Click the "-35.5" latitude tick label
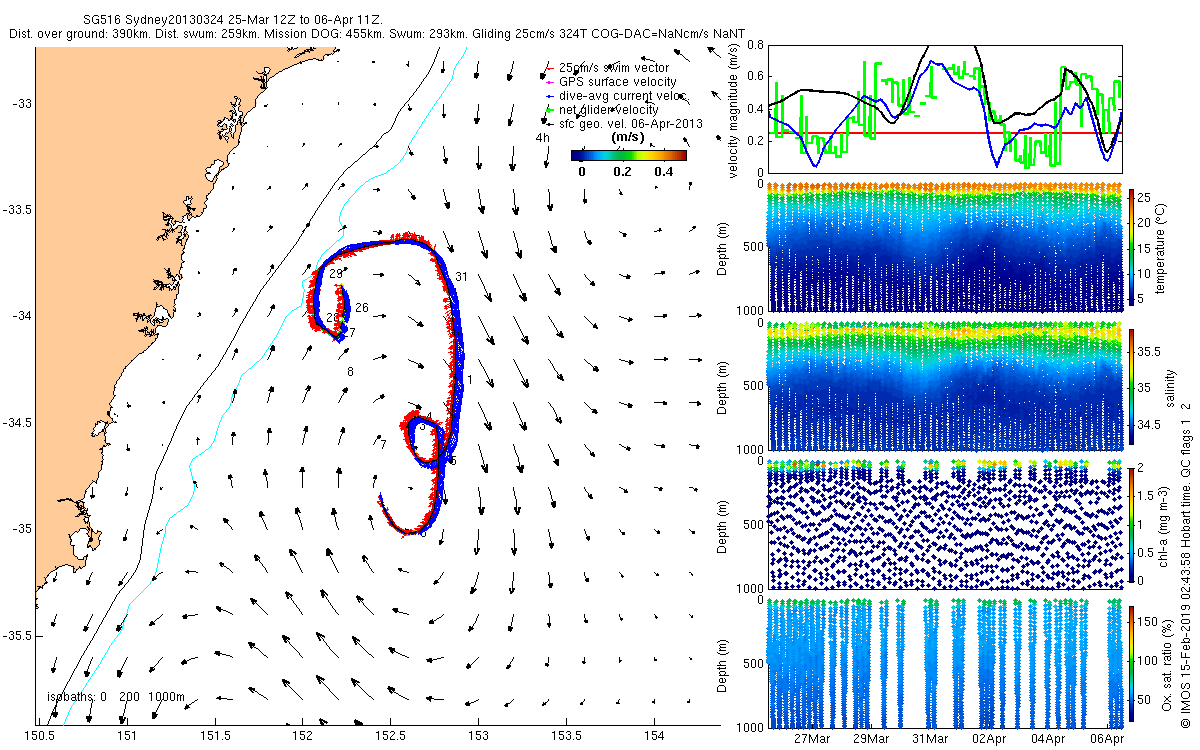 coord(17,636)
